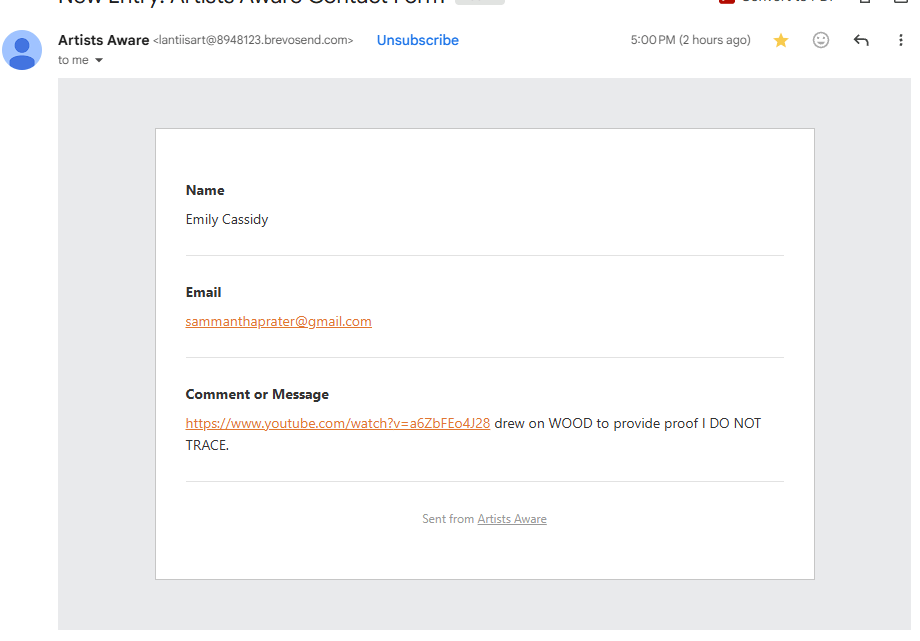Click the name Emily Cassidy
The width and height of the screenshot is (920, 641).
226,220
